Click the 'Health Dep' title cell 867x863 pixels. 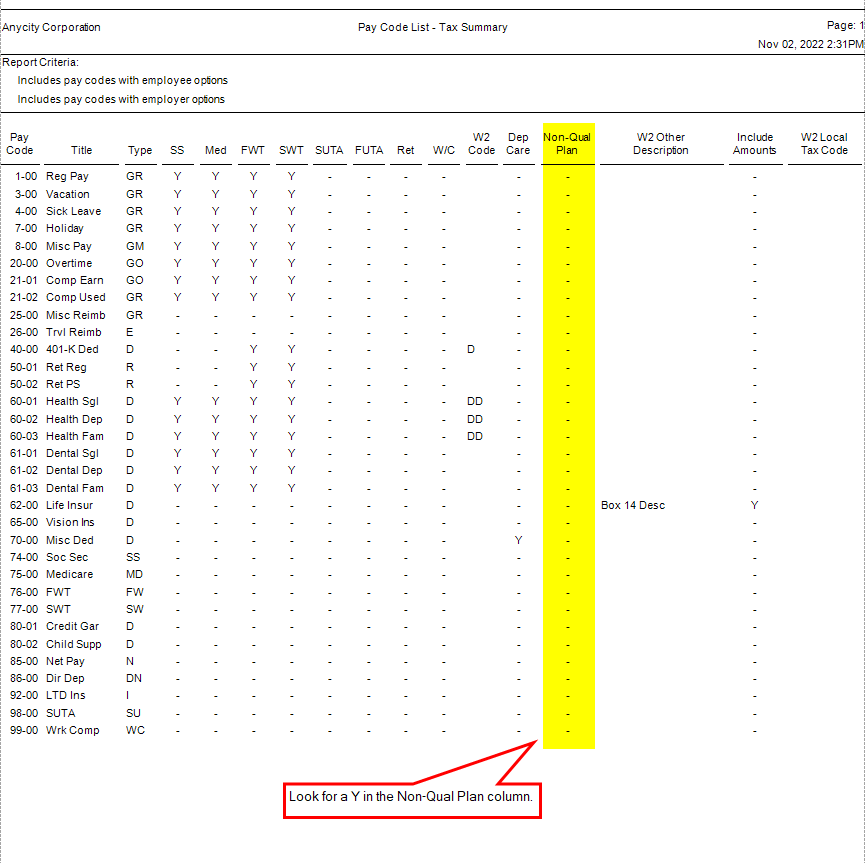pos(74,419)
